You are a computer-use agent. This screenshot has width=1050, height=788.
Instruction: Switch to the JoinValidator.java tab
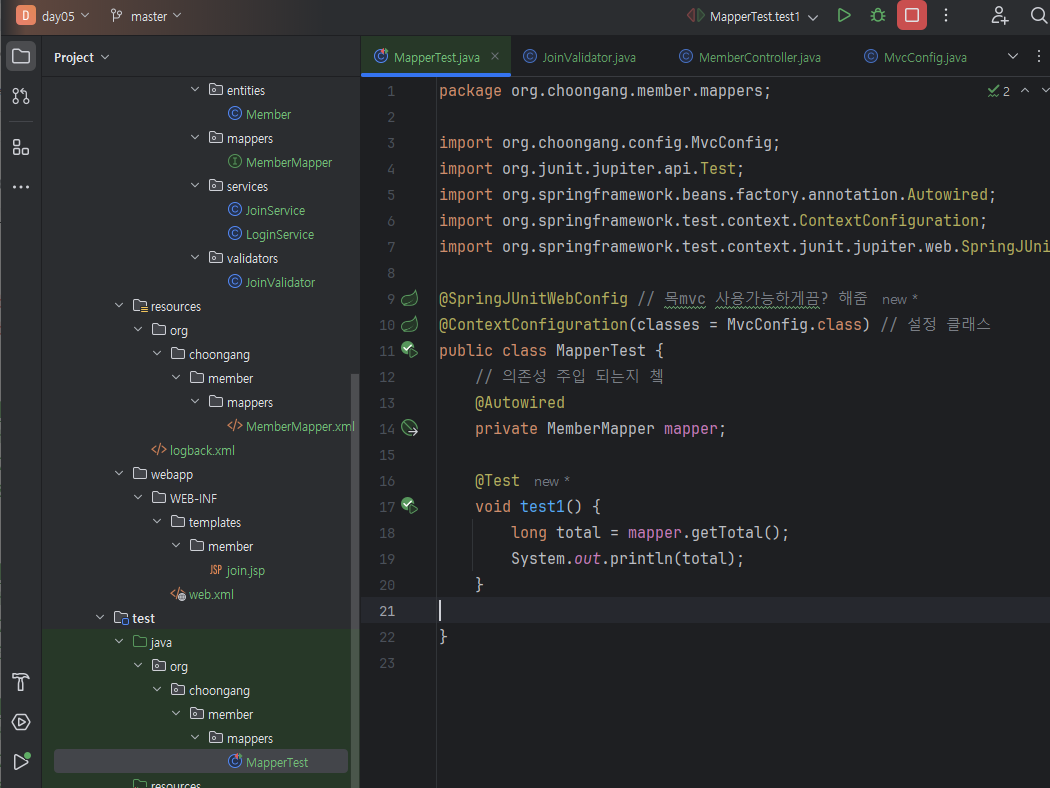[579, 57]
